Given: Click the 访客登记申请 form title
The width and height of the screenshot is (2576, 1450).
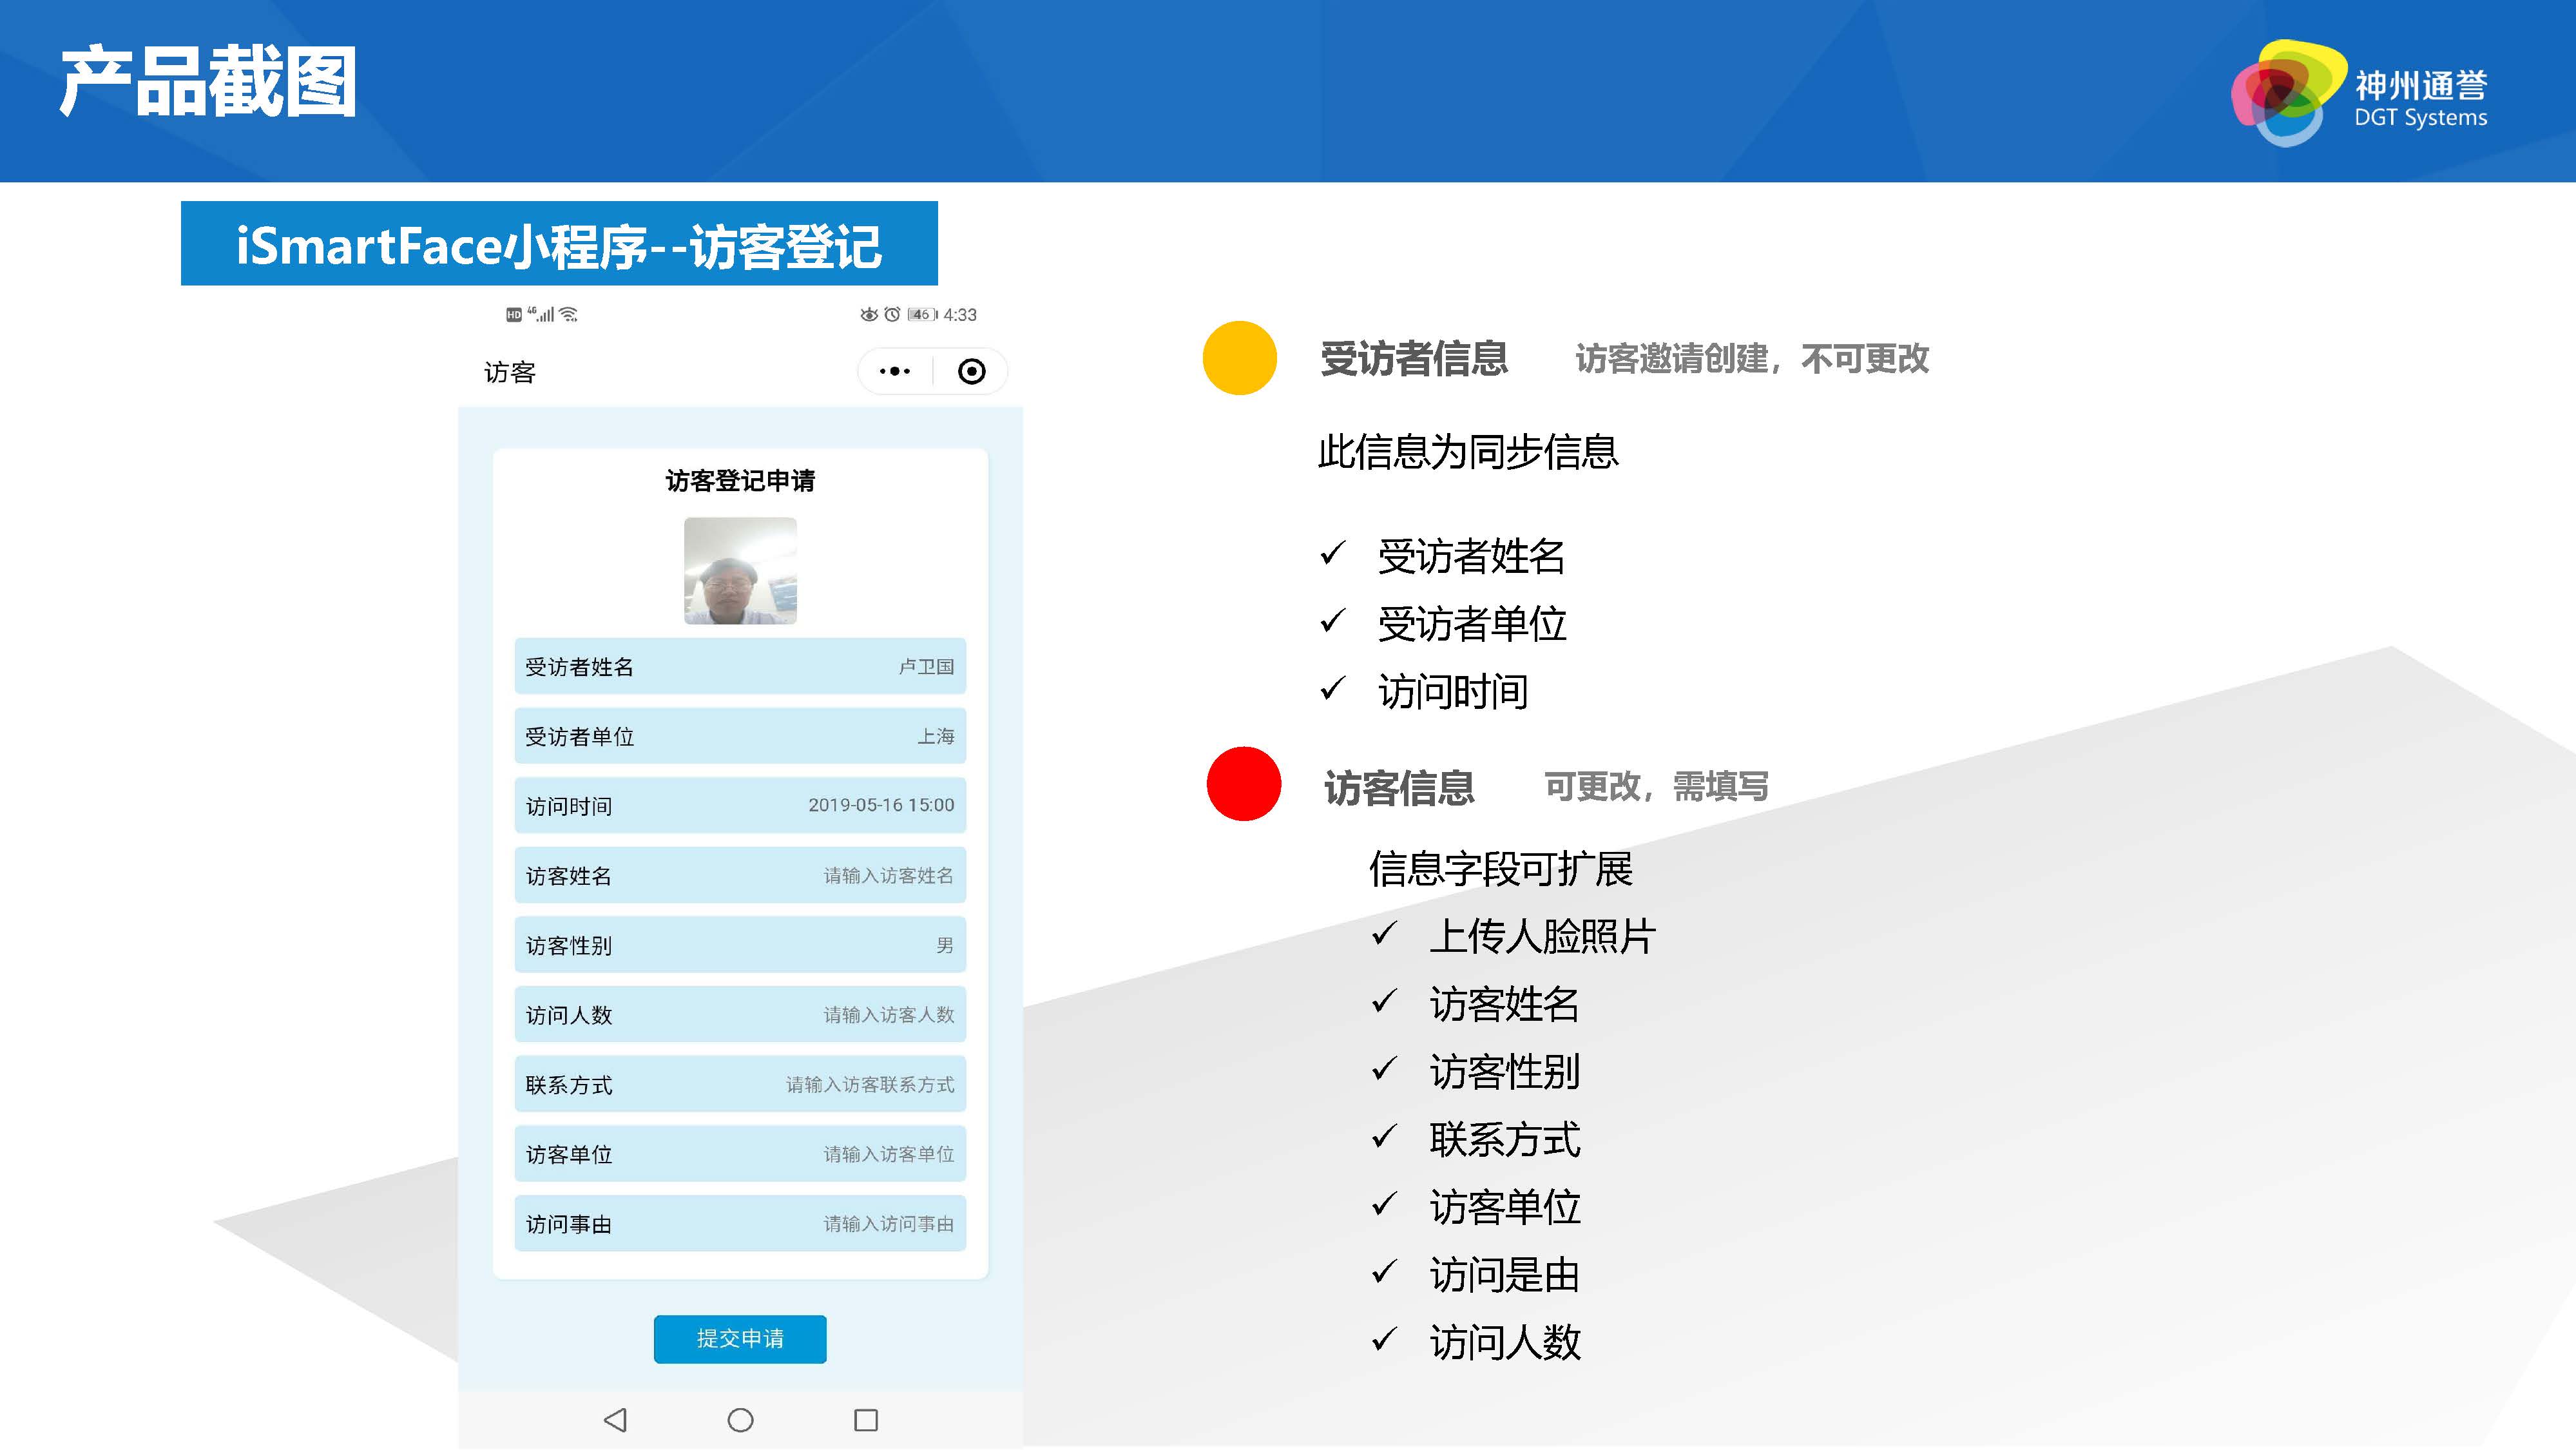Looking at the screenshot, I should tap(740, 481).
